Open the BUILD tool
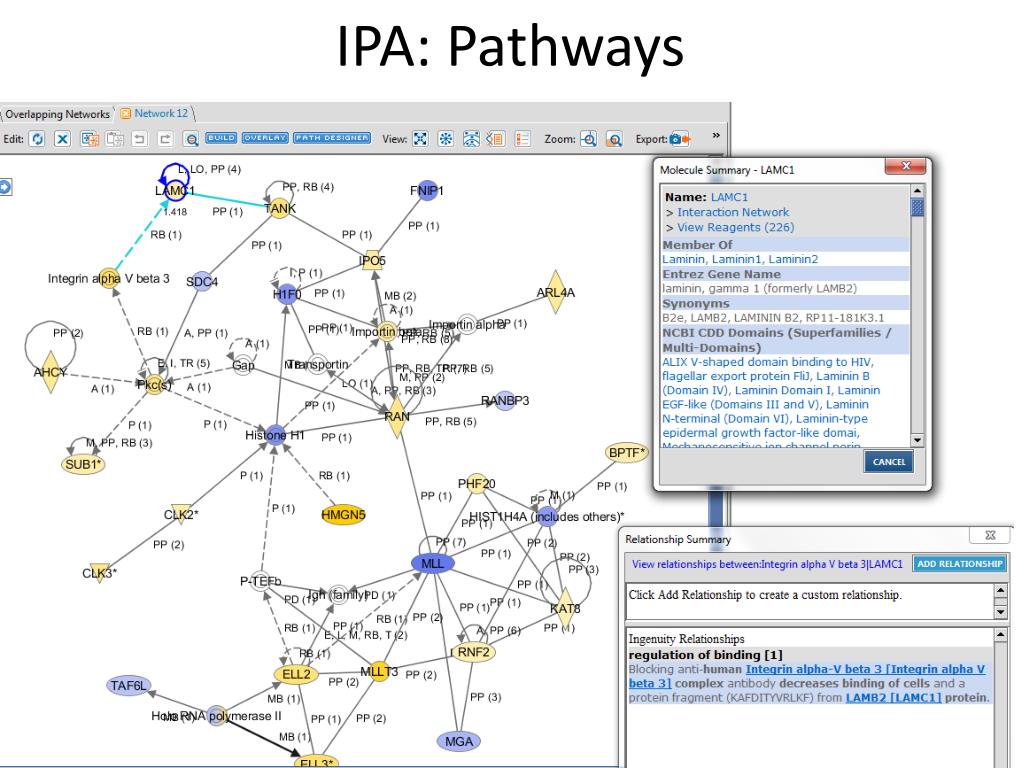This screenshot has height=768, width=1024. (x=221, y=138)
